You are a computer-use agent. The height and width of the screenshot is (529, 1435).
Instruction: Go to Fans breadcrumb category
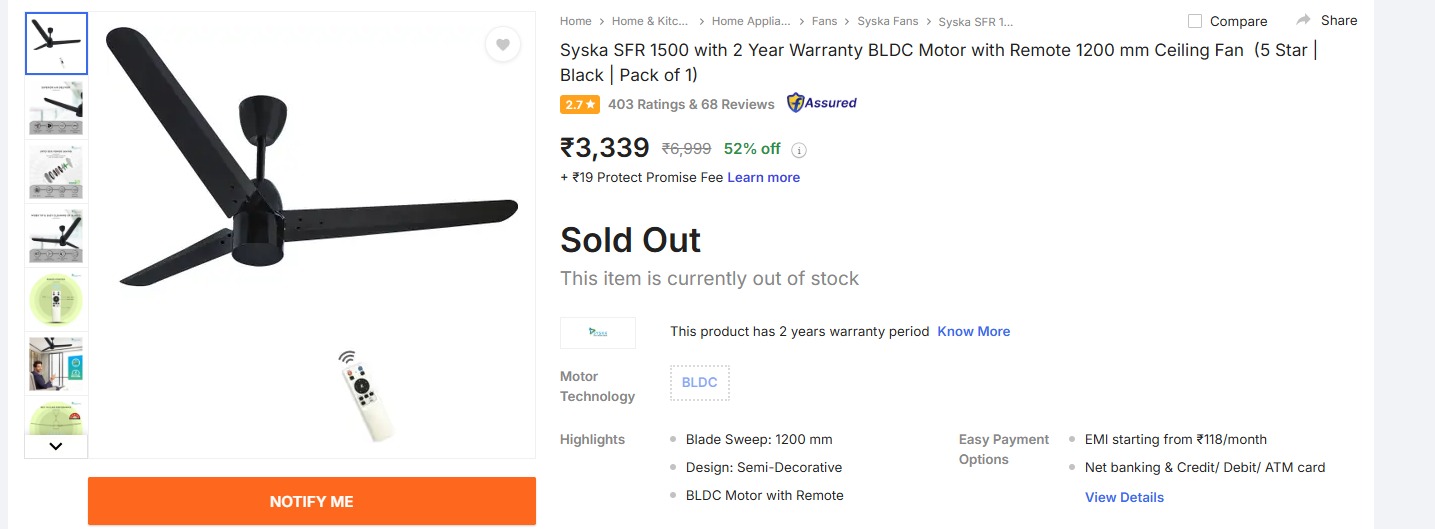(824, 21)
